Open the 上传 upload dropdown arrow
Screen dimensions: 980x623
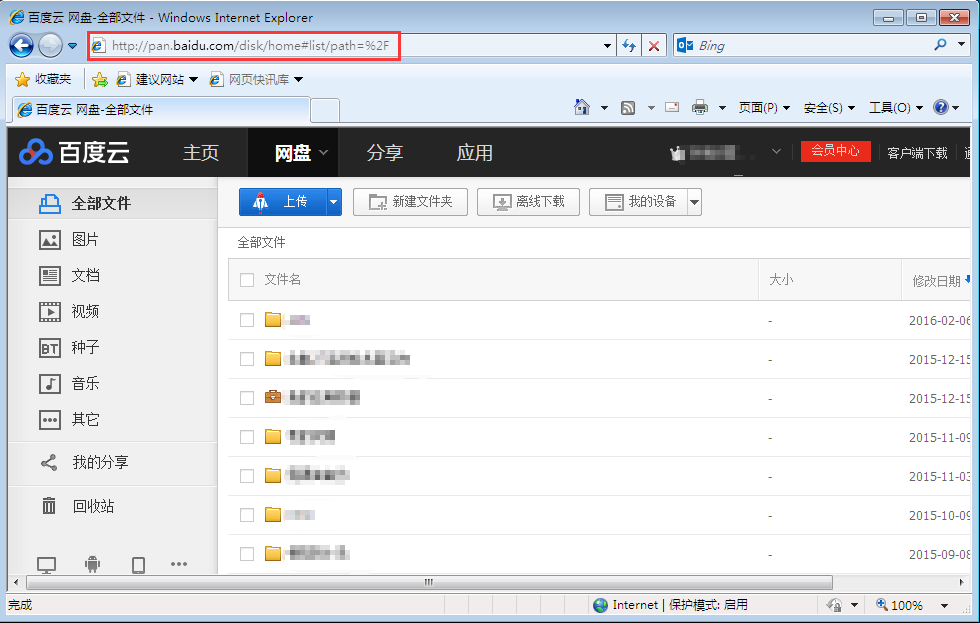pyautogui.click(x=334, y=202)
